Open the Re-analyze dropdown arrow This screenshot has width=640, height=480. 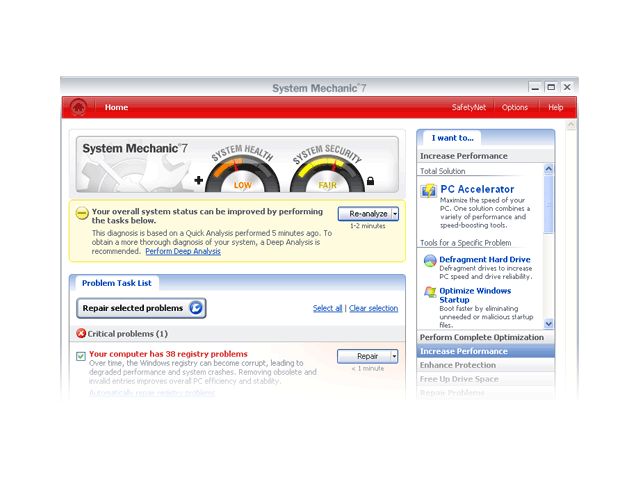pyautogui.click(x=395, y=214)
